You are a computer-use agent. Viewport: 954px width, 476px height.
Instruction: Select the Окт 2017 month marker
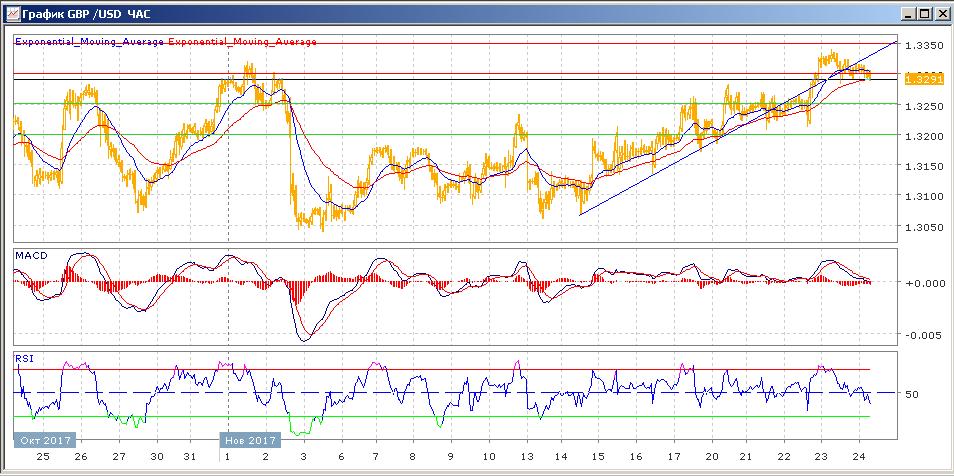click(45, 440)
